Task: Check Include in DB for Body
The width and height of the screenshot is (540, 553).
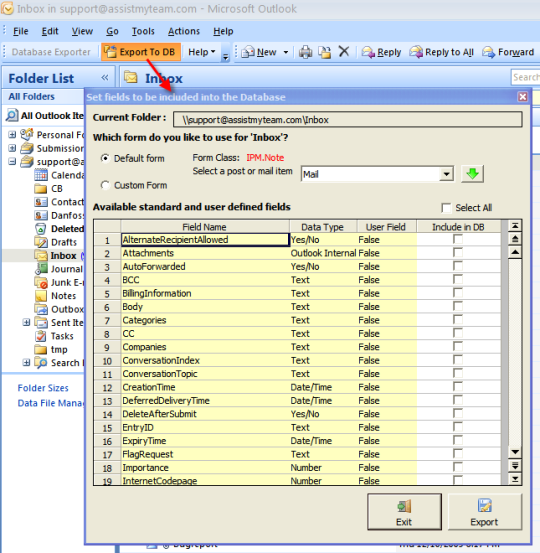Action: [x=458, y=306]
